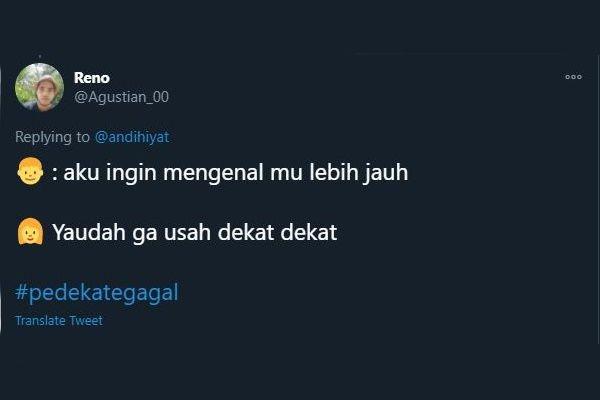The width and height of the screenshot is (600, 400).
Task: Click the line 'Yaudah ga usah dekat dekat'
Action: point(194,232)
